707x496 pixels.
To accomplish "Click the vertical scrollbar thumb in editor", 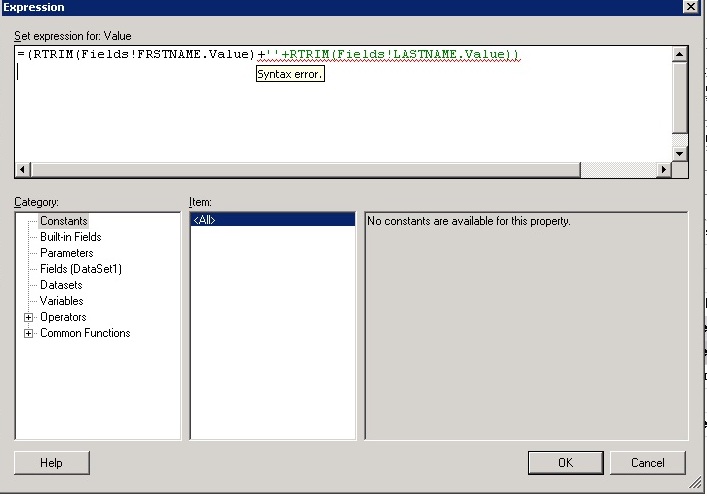I will point(679,98).
